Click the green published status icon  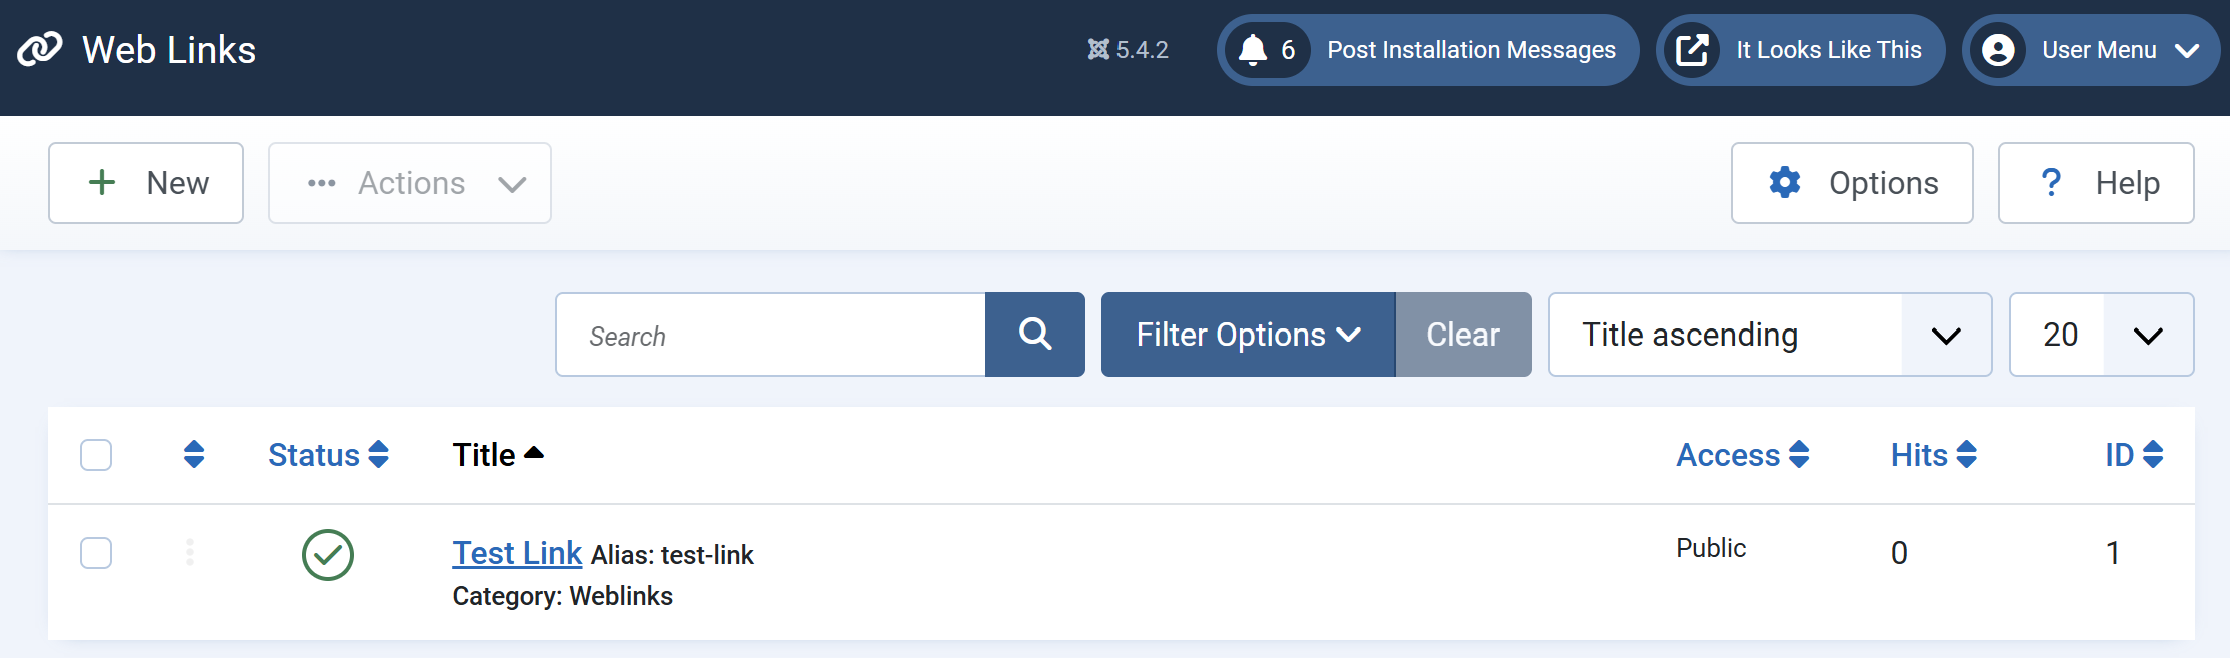pos(328,554)
